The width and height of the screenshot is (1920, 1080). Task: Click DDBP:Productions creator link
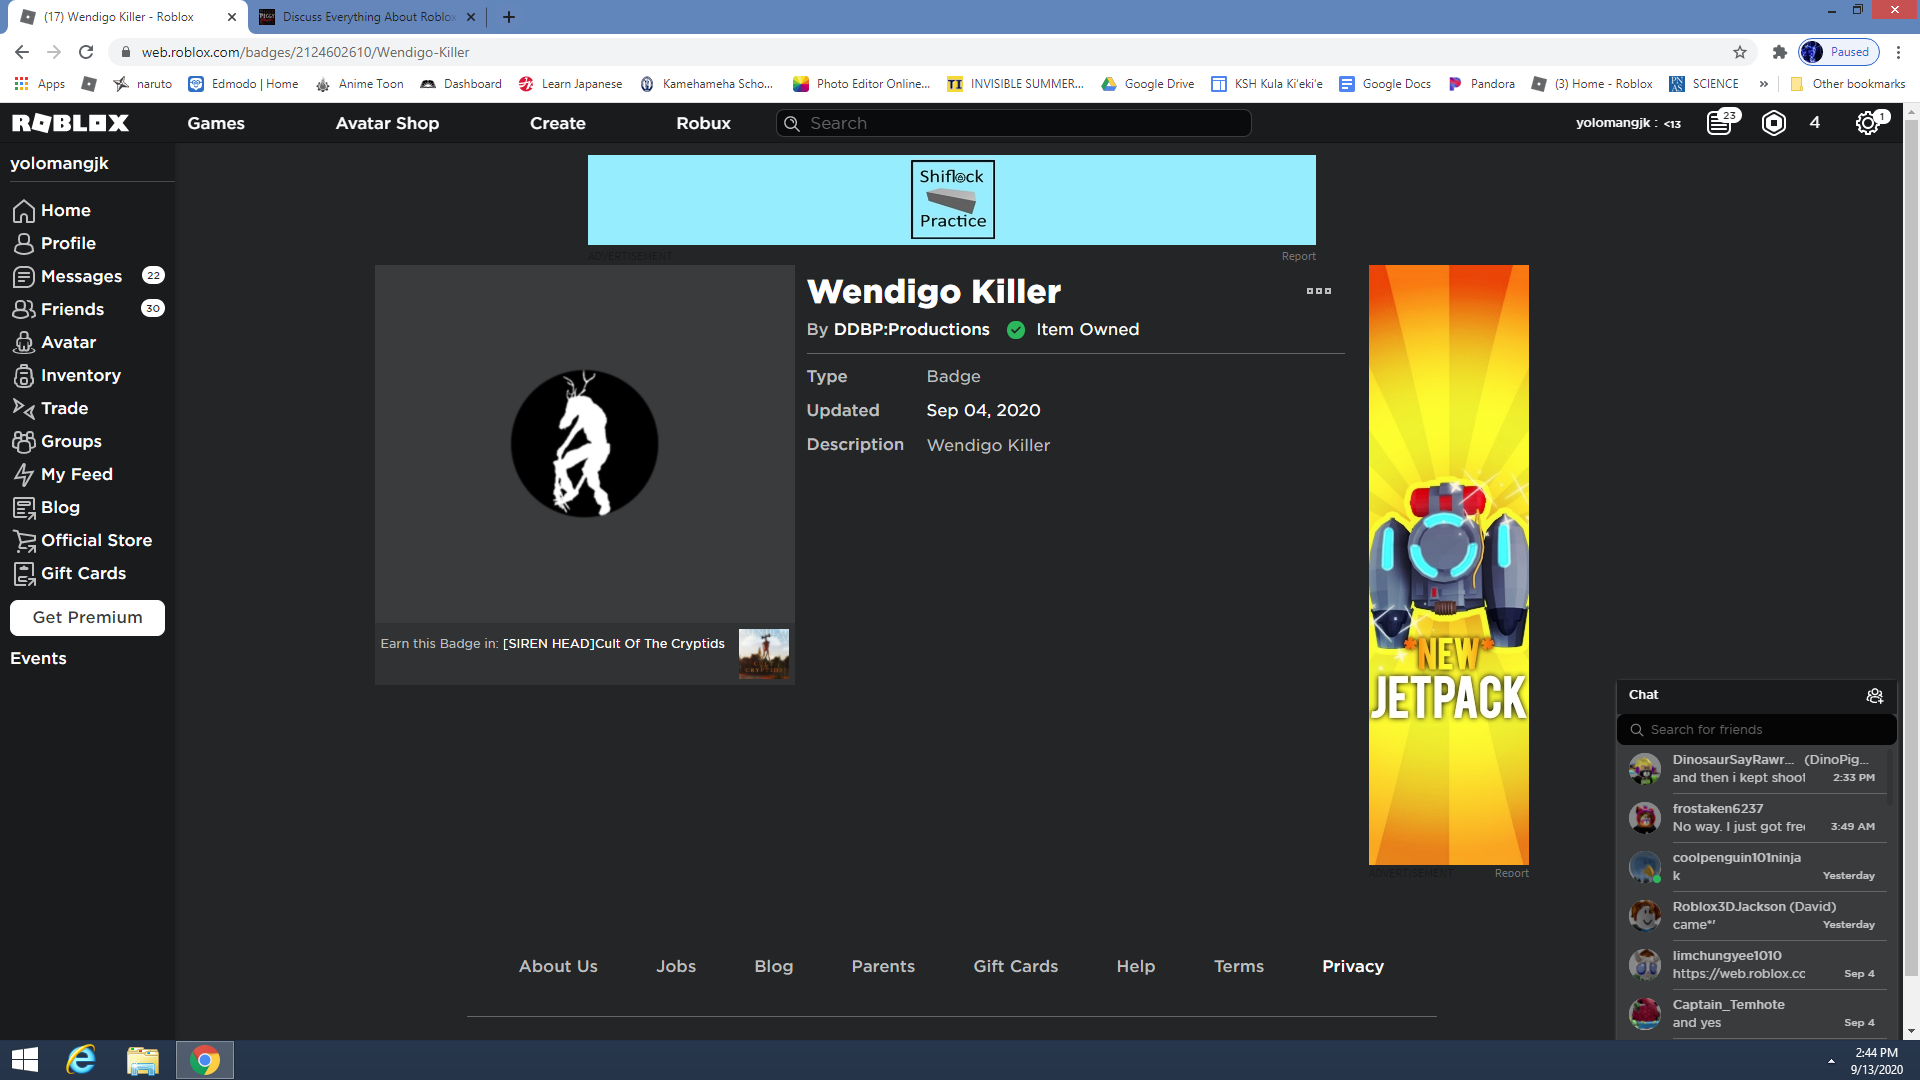[x=911, y=330]
